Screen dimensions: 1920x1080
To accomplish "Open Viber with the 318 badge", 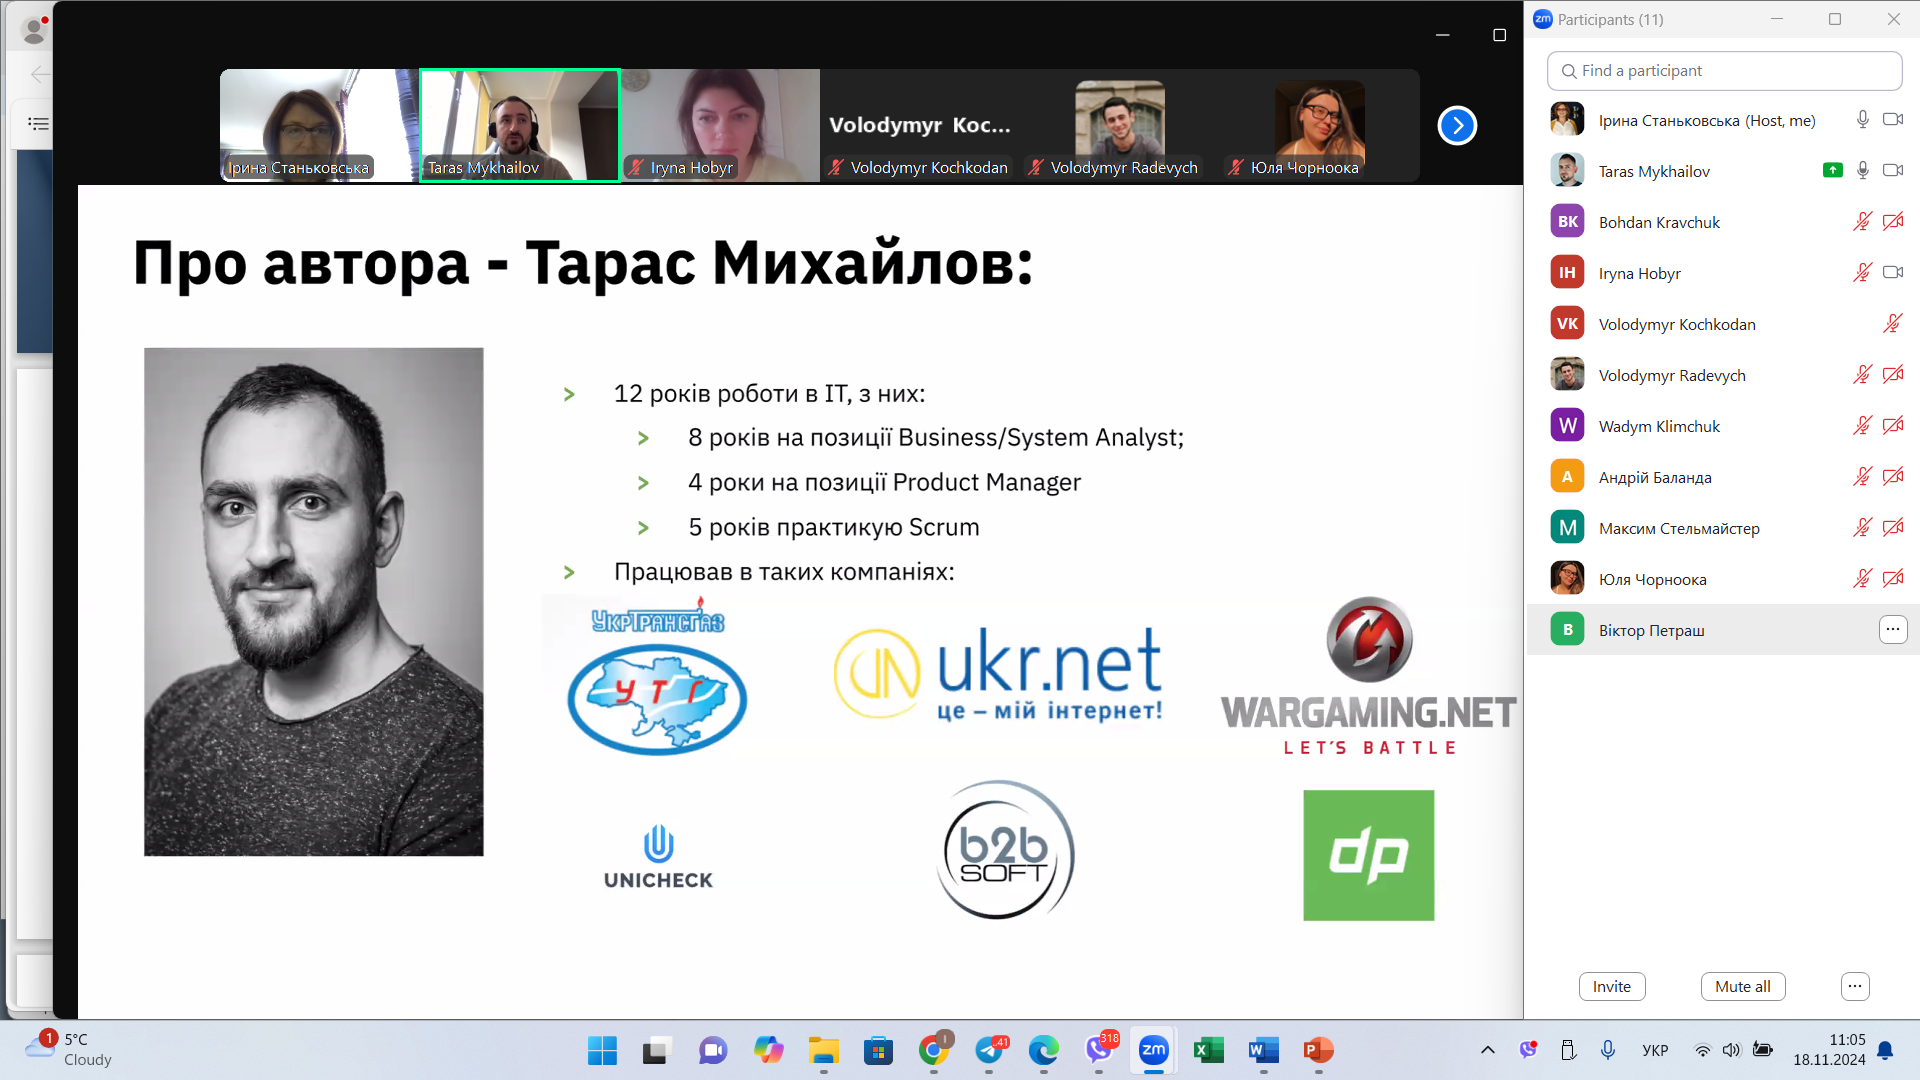I will click(x=1099, y=1050).
